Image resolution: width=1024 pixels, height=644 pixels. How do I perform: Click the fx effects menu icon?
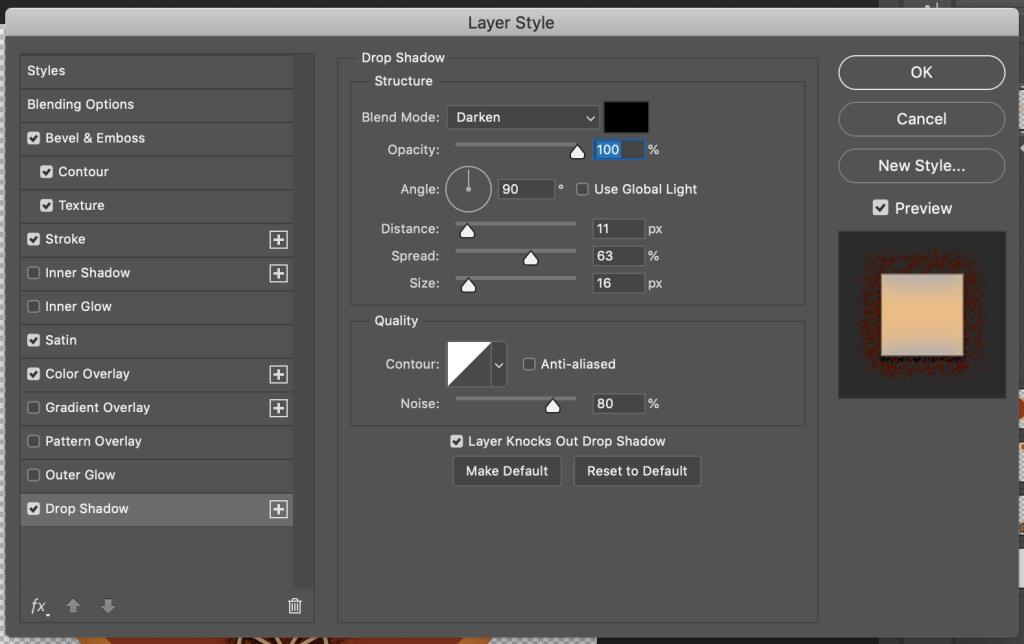point(39,606)
